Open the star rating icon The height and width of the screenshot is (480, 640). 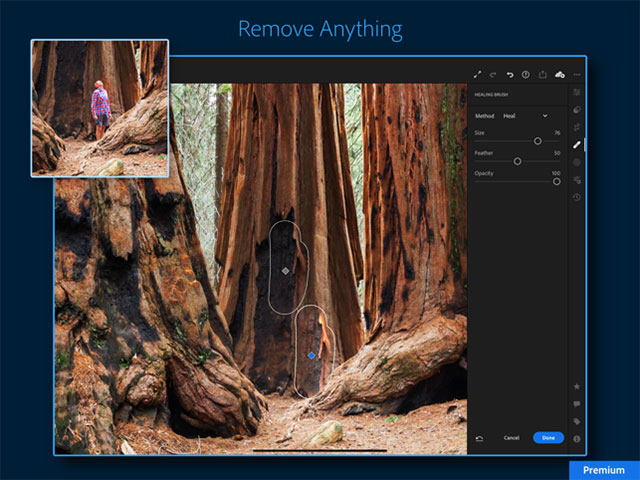[577, 386]
